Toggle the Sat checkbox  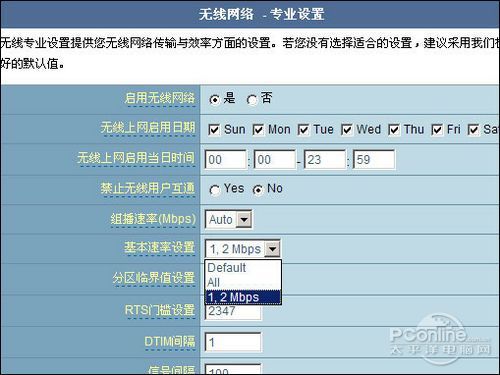pyautogui.click(x=473, y=130)
